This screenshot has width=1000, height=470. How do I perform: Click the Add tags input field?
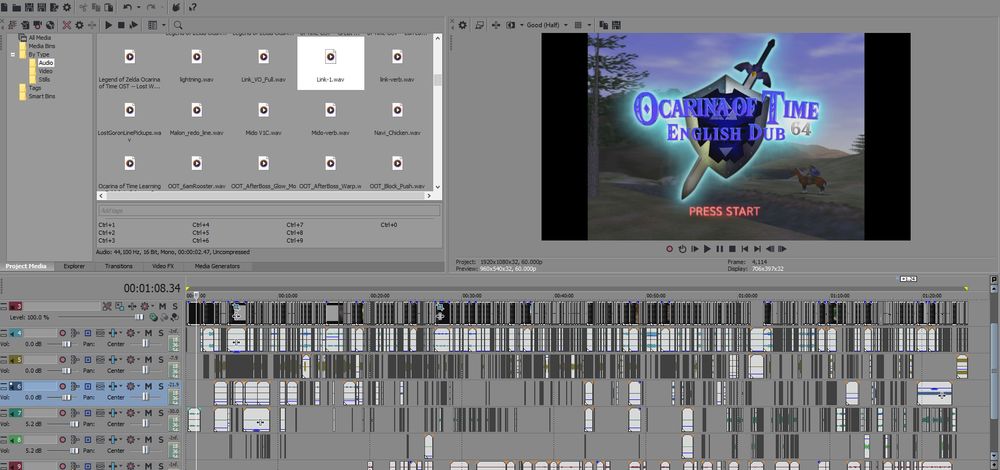pyautogui.click(x=268, y=210)
